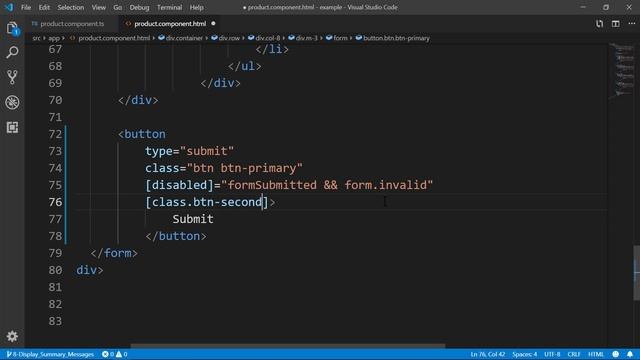Click the CRLF end-of-line indicator
The height and width of the screenshot is (360, 640).
(x=573, y=354)
